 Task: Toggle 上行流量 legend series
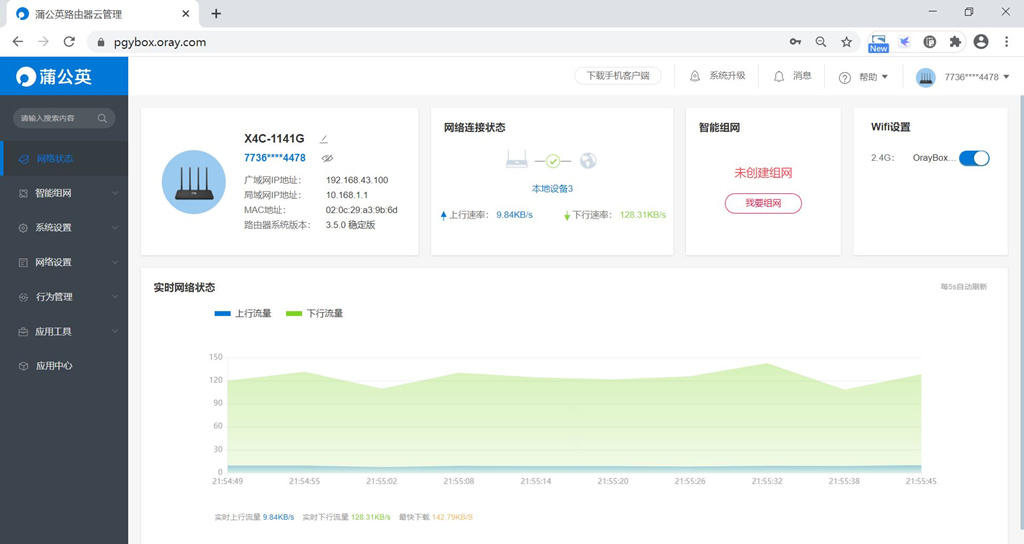(242, 313)
